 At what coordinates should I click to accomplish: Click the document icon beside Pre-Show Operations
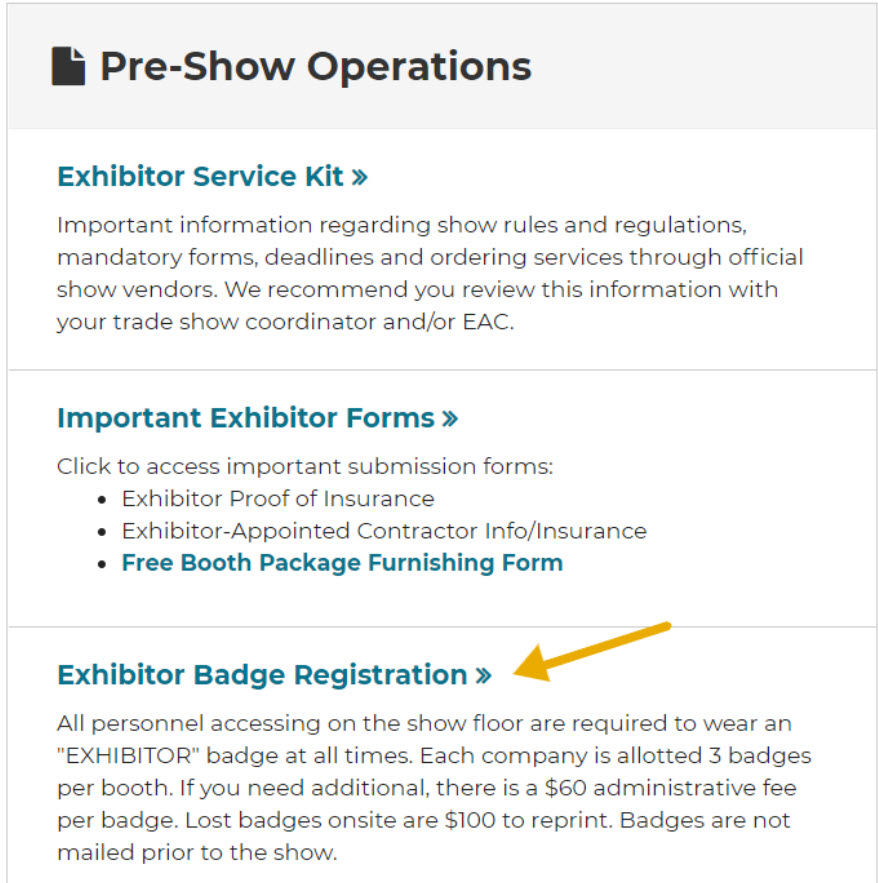tap(68, 67)
